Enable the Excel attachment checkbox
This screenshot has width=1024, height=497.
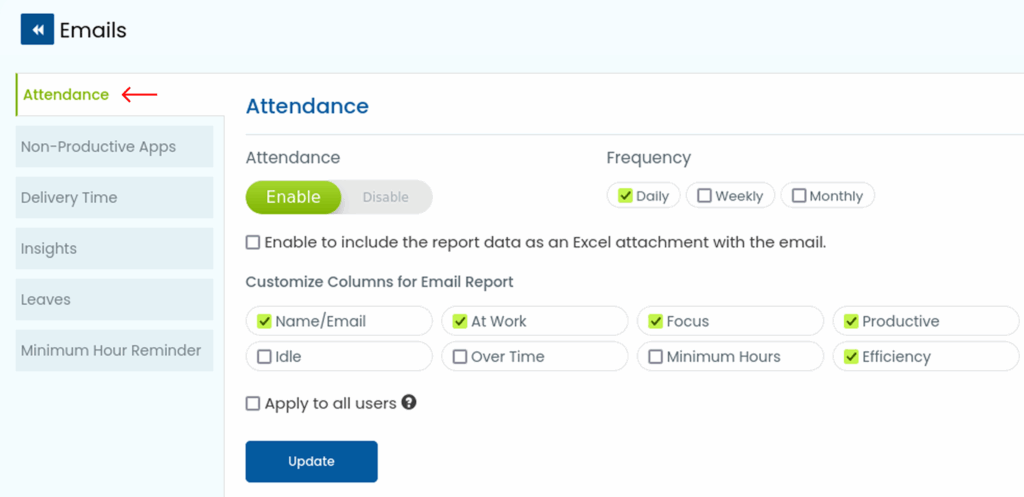coord(253,242)
